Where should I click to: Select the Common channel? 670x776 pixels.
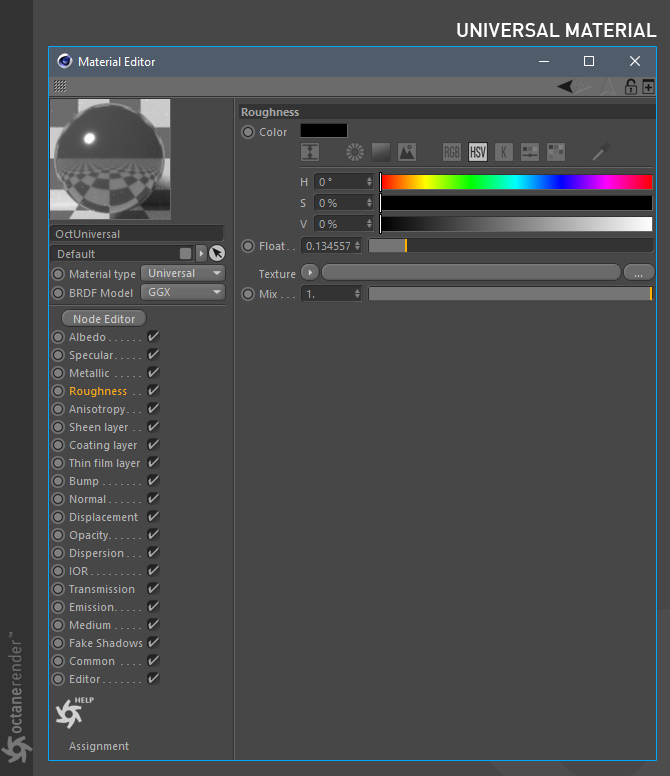(92, 661)
